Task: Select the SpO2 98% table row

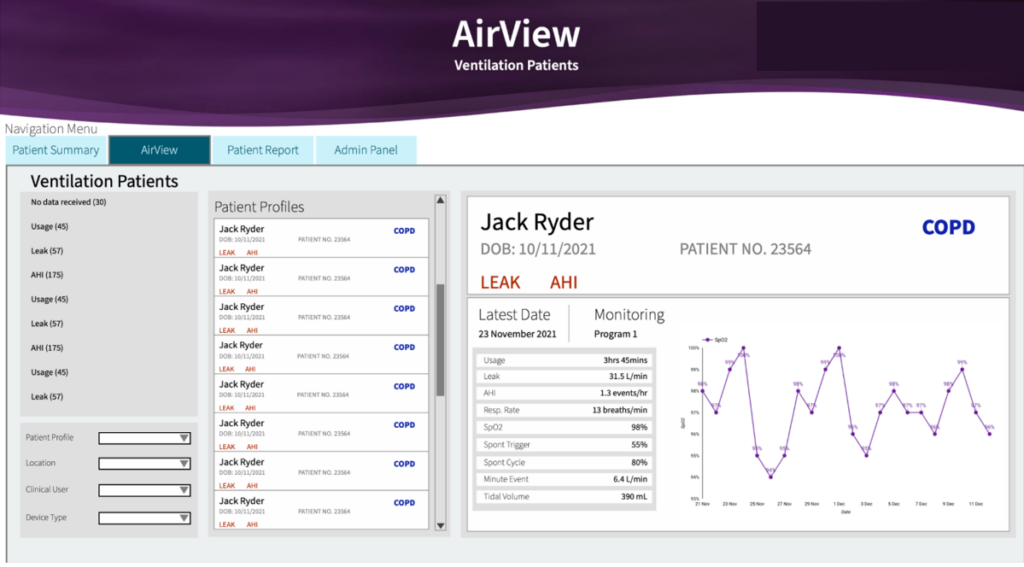Action: pyautogui.click(x=564, y=428)
